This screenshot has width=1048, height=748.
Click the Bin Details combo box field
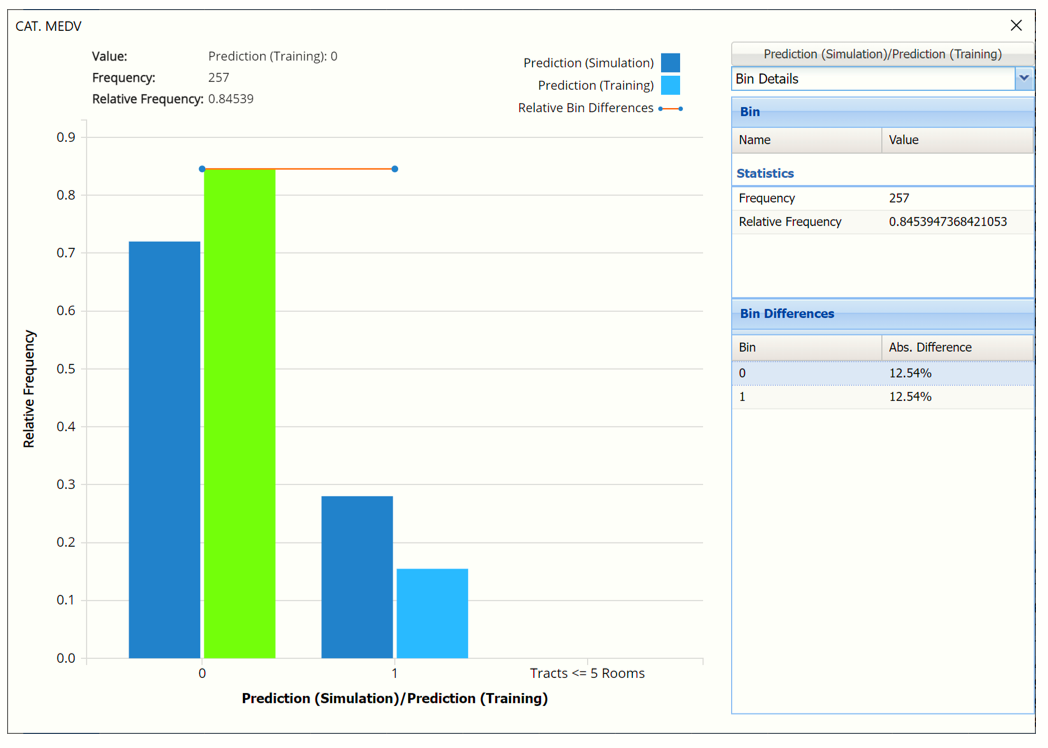[x=873, y=78]
